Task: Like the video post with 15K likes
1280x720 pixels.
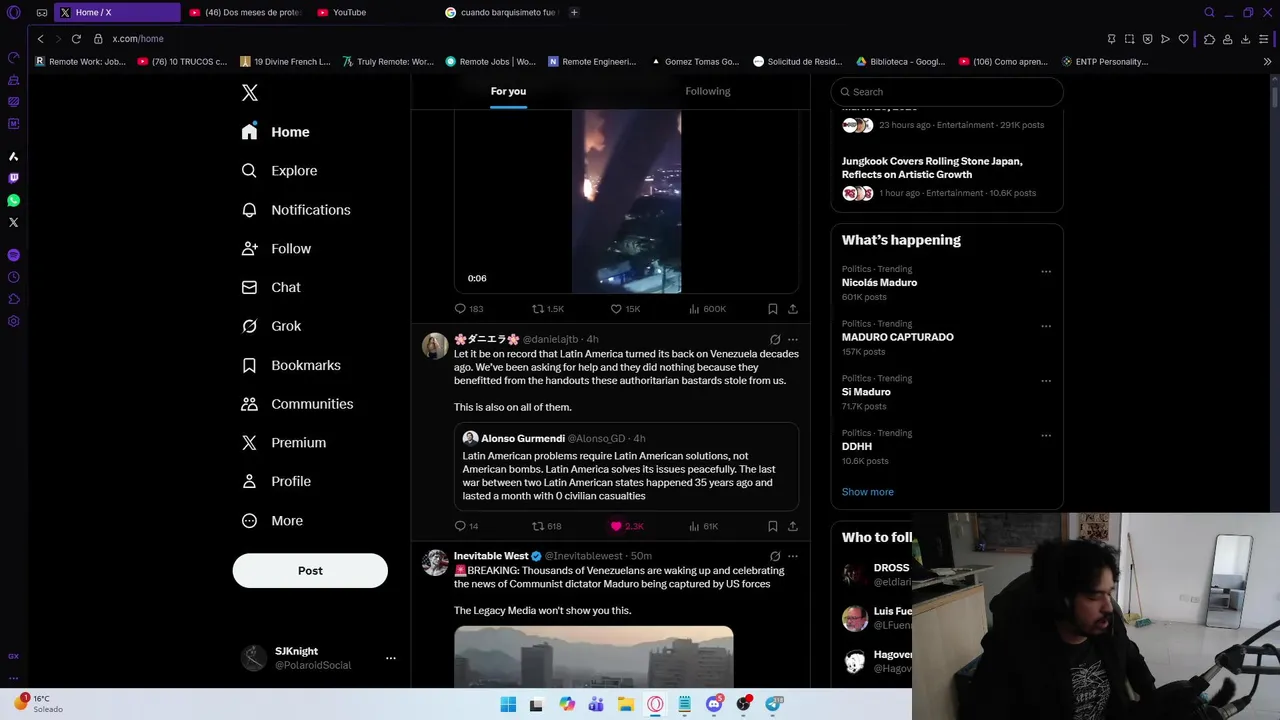Action: pos(626,309)
